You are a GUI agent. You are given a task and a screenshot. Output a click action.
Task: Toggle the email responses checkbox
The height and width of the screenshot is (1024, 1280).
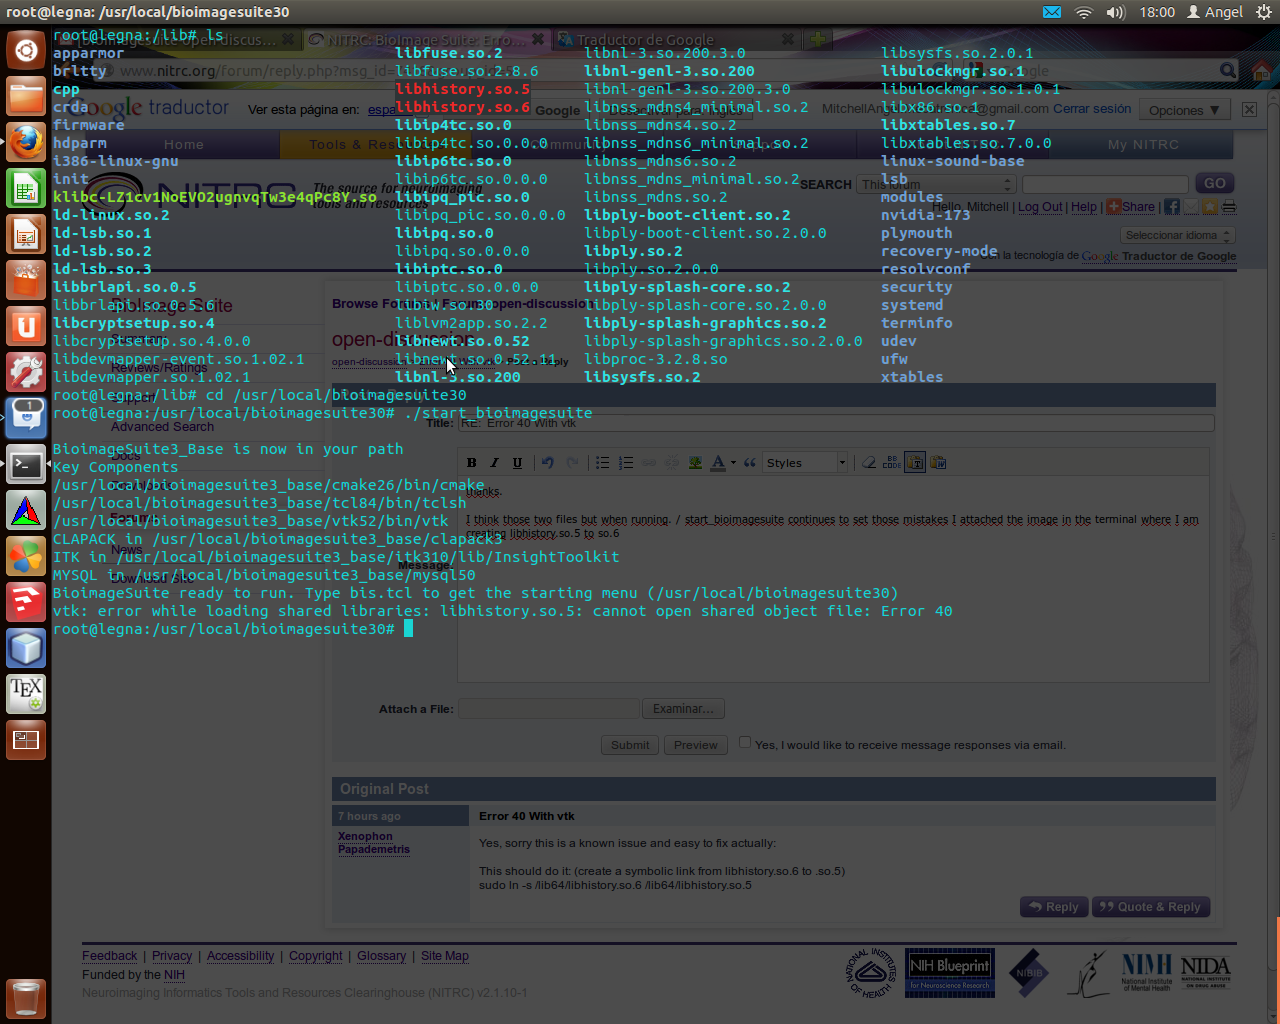pyautogui.click(x=745, y=742)
